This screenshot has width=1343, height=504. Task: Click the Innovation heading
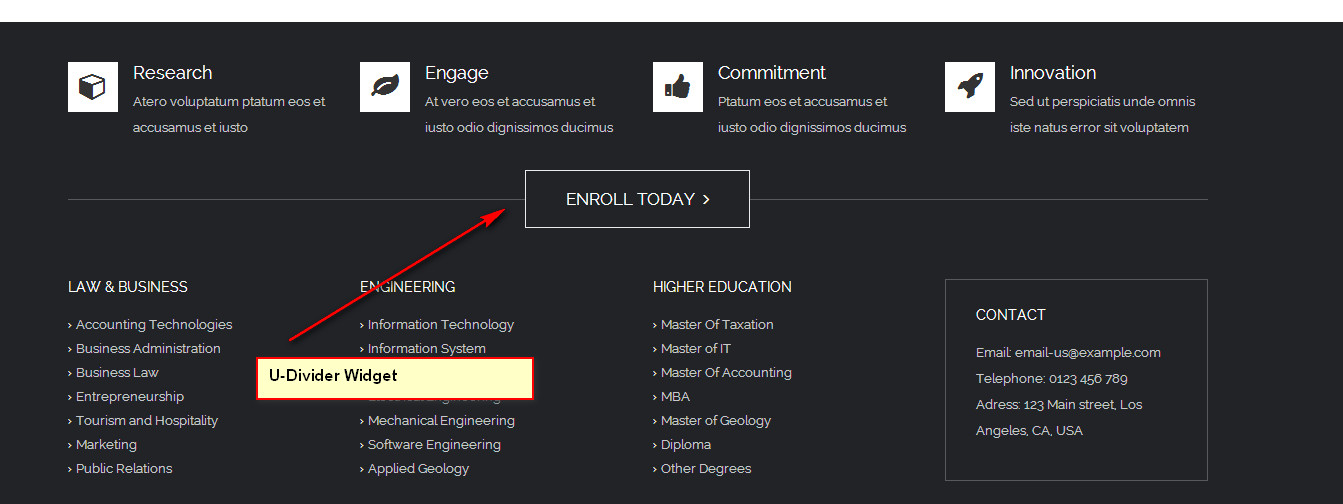[x=1052, y=73]
